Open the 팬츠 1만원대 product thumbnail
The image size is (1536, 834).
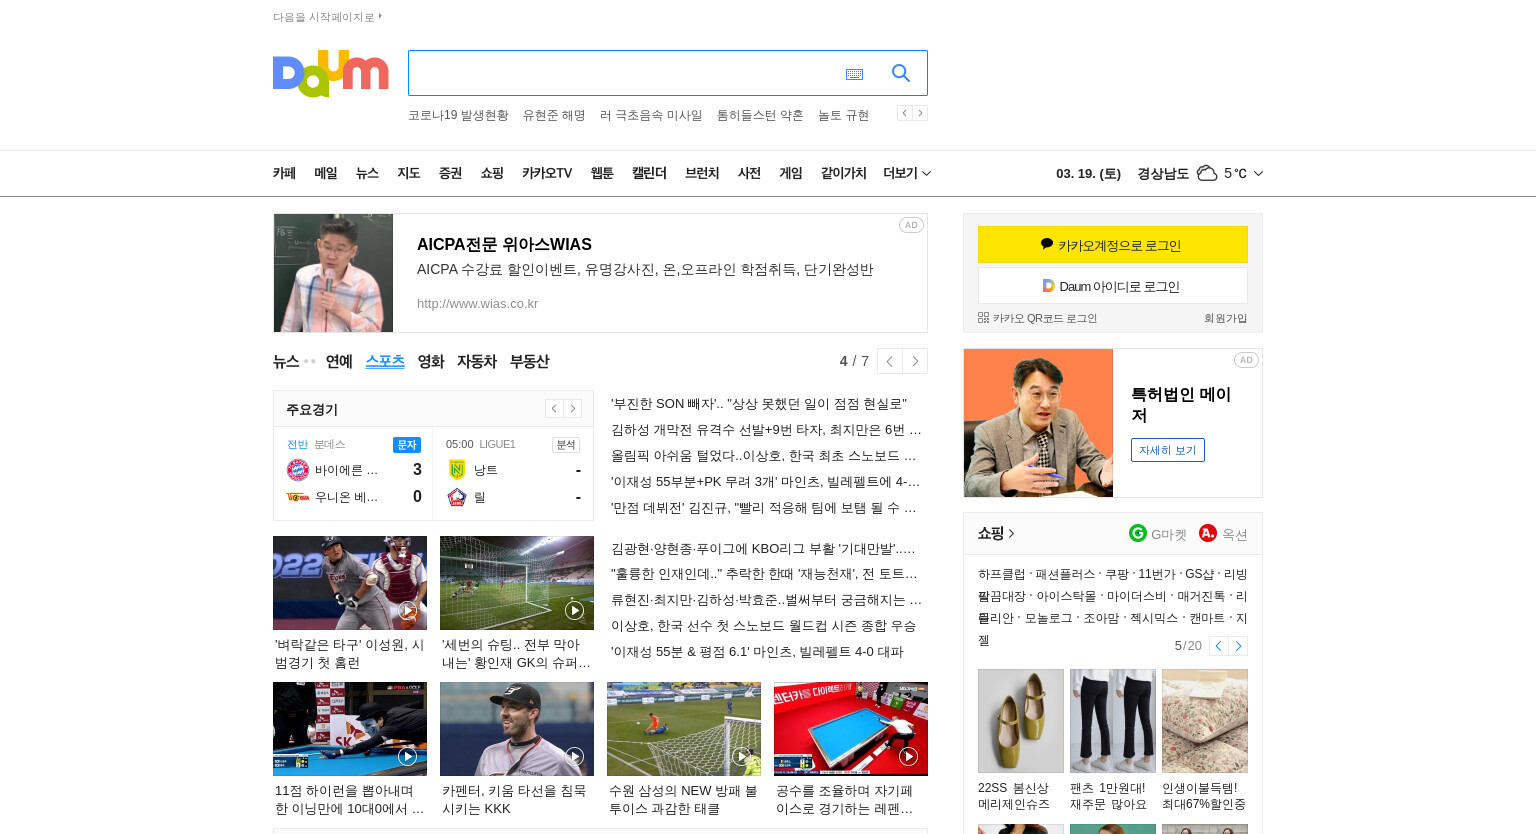(1113, 721)
